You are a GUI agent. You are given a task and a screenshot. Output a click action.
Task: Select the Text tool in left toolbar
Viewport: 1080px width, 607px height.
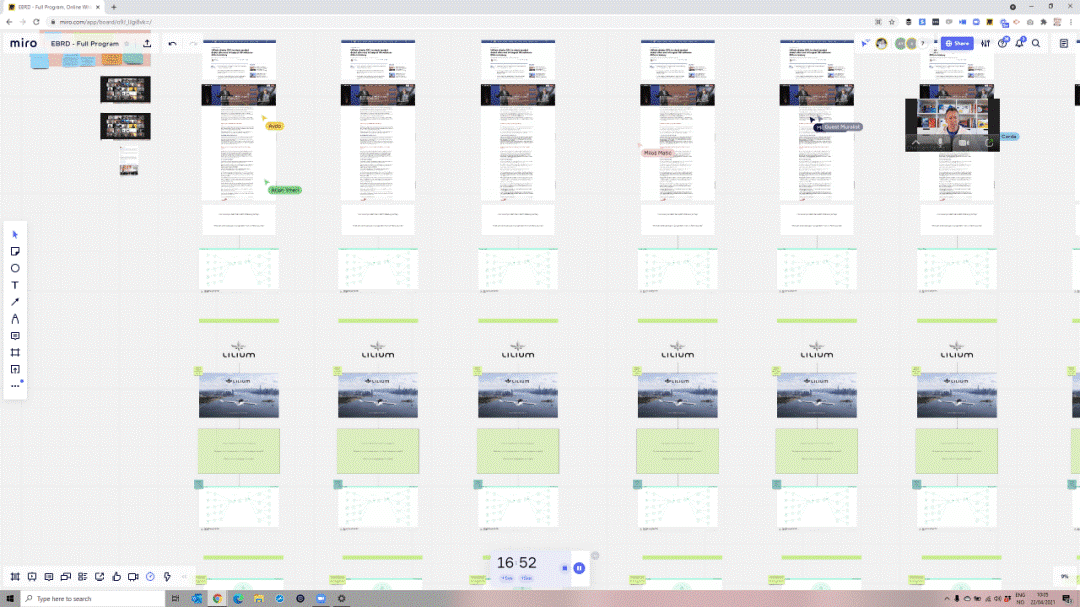(x=15, y=285)
